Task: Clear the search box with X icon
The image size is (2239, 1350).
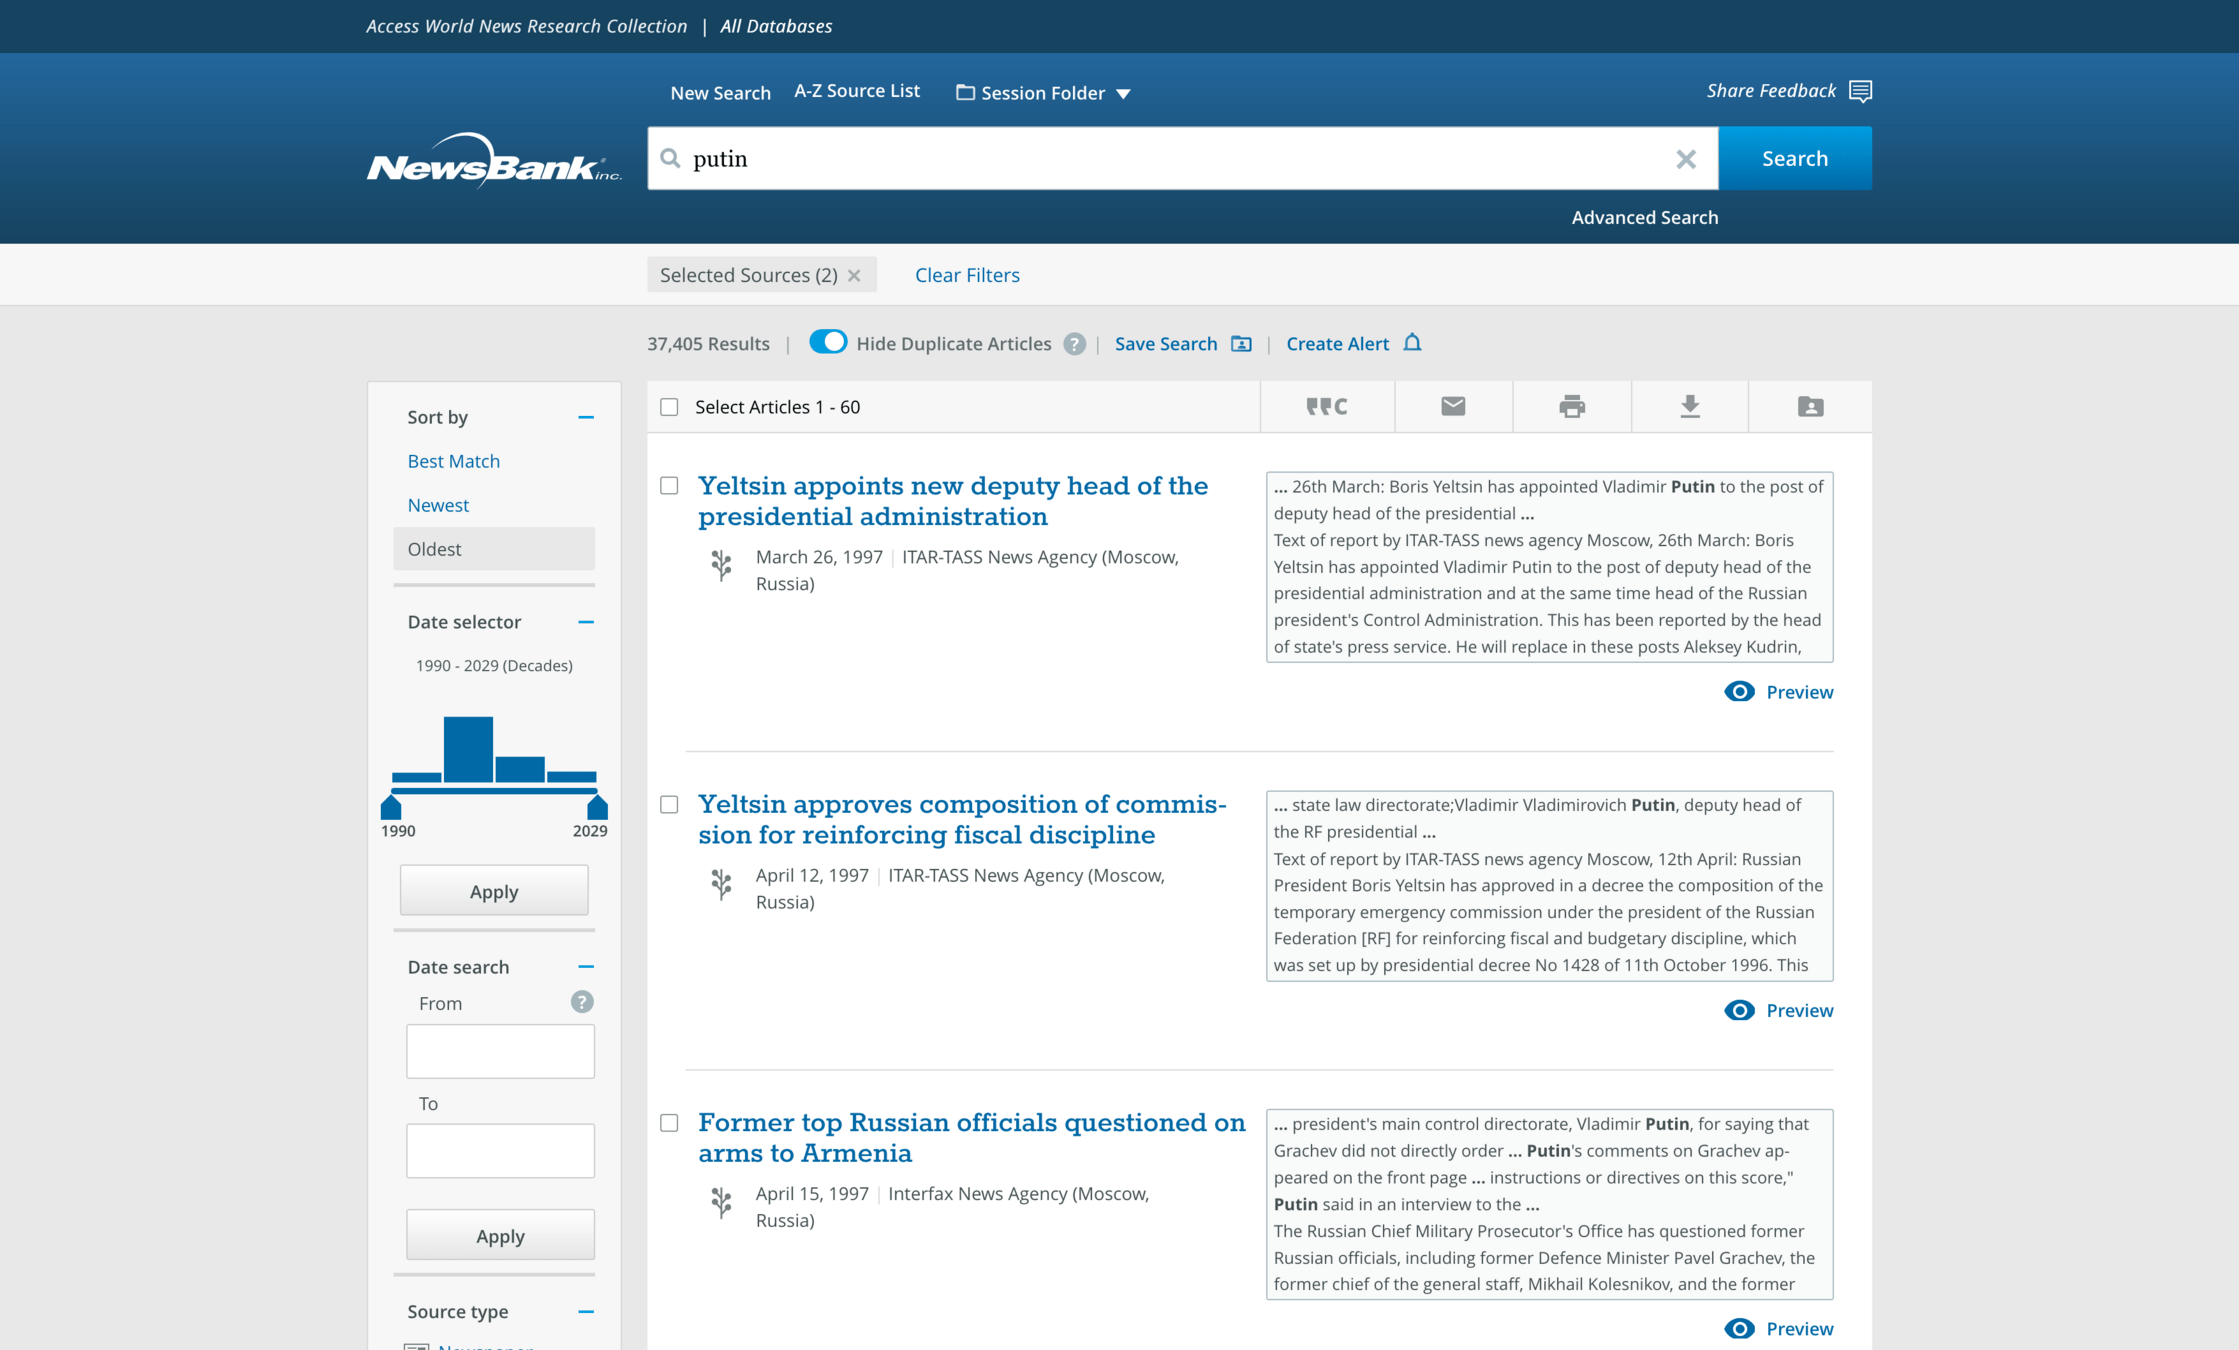Action: (x=1686, y=159)
